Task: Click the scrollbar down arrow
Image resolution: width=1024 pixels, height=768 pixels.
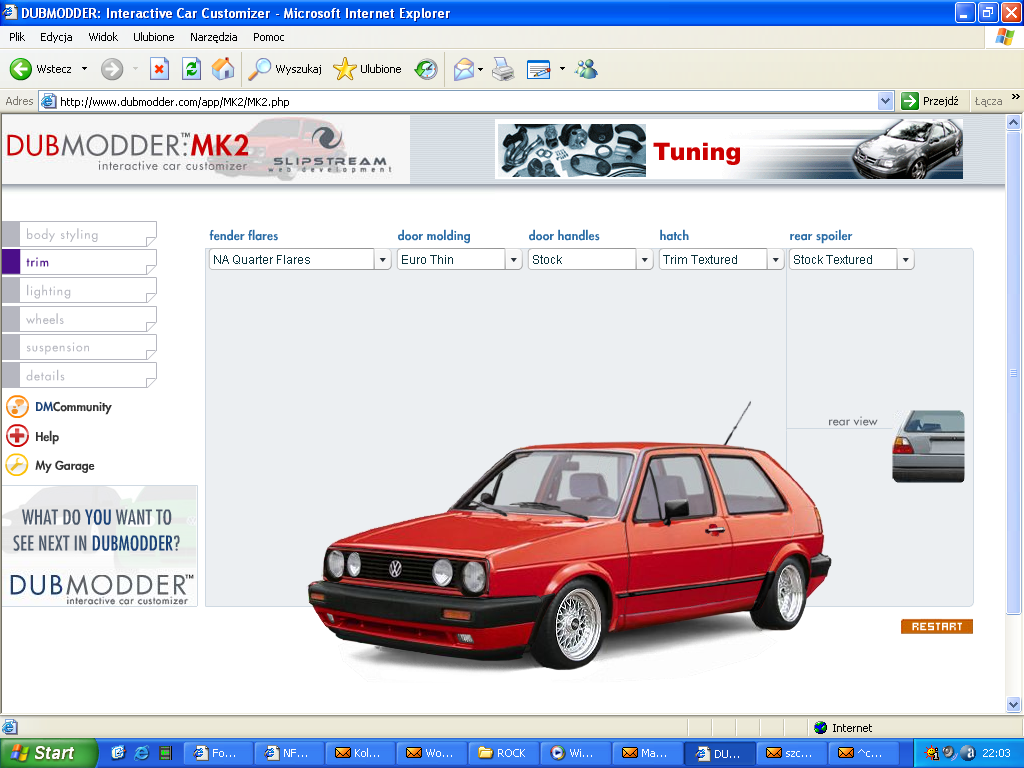Action: (1013, 704)
